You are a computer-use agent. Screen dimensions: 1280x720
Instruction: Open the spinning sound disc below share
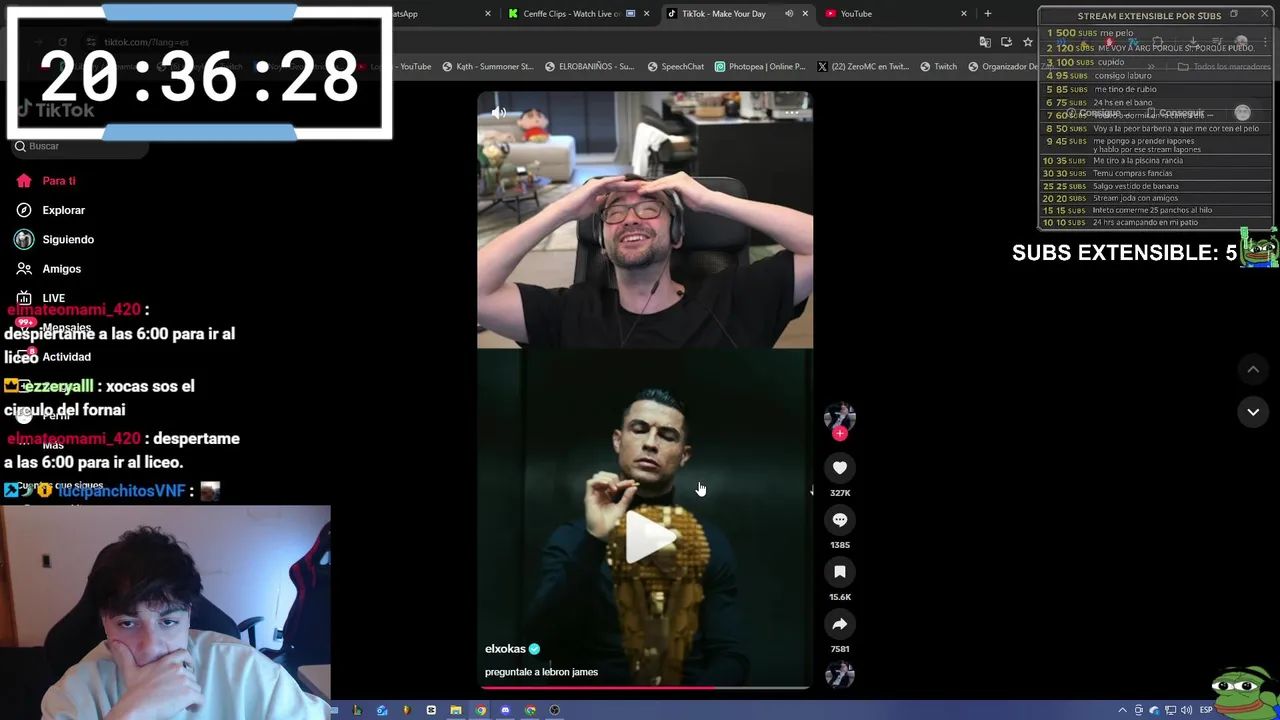[840, 676]
